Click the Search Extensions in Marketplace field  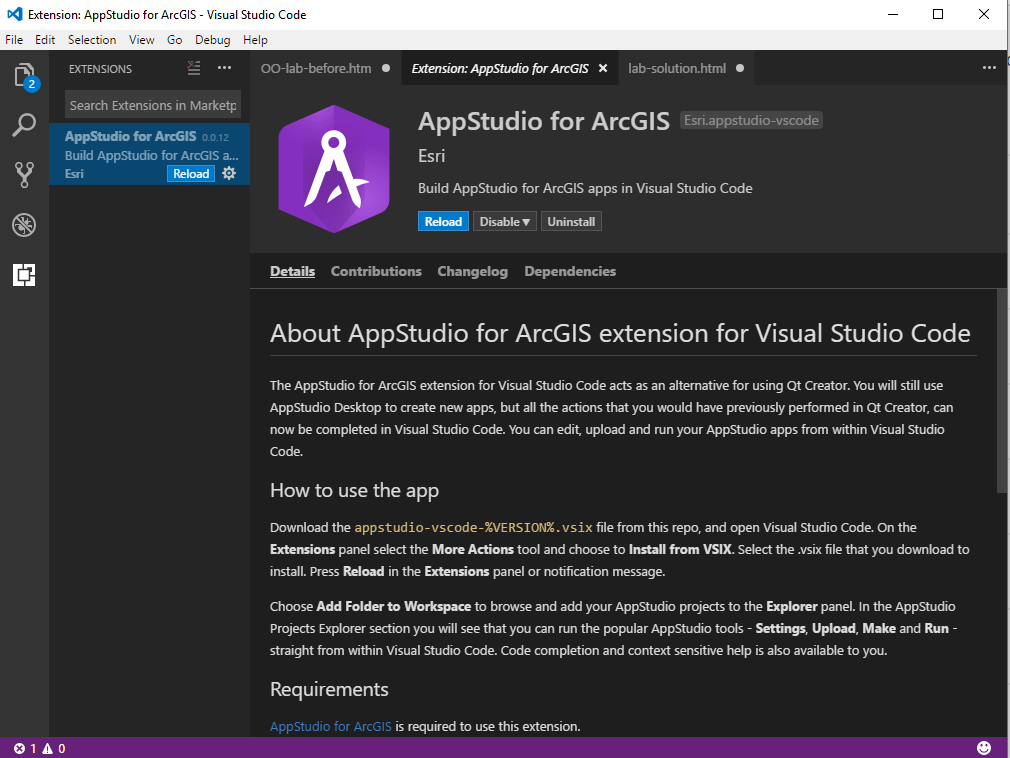150,104
